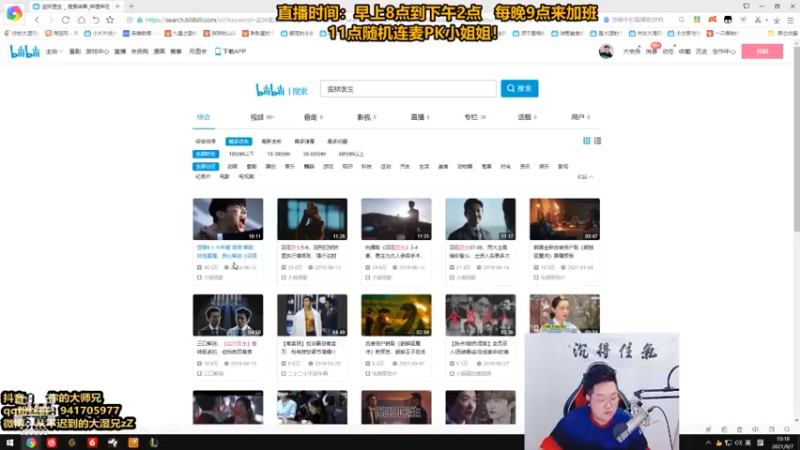Image resolution: width=800 pixels, height=450 pixels.
Task: Open 创作中心 in the header
Action: click(x=723, y=52)
